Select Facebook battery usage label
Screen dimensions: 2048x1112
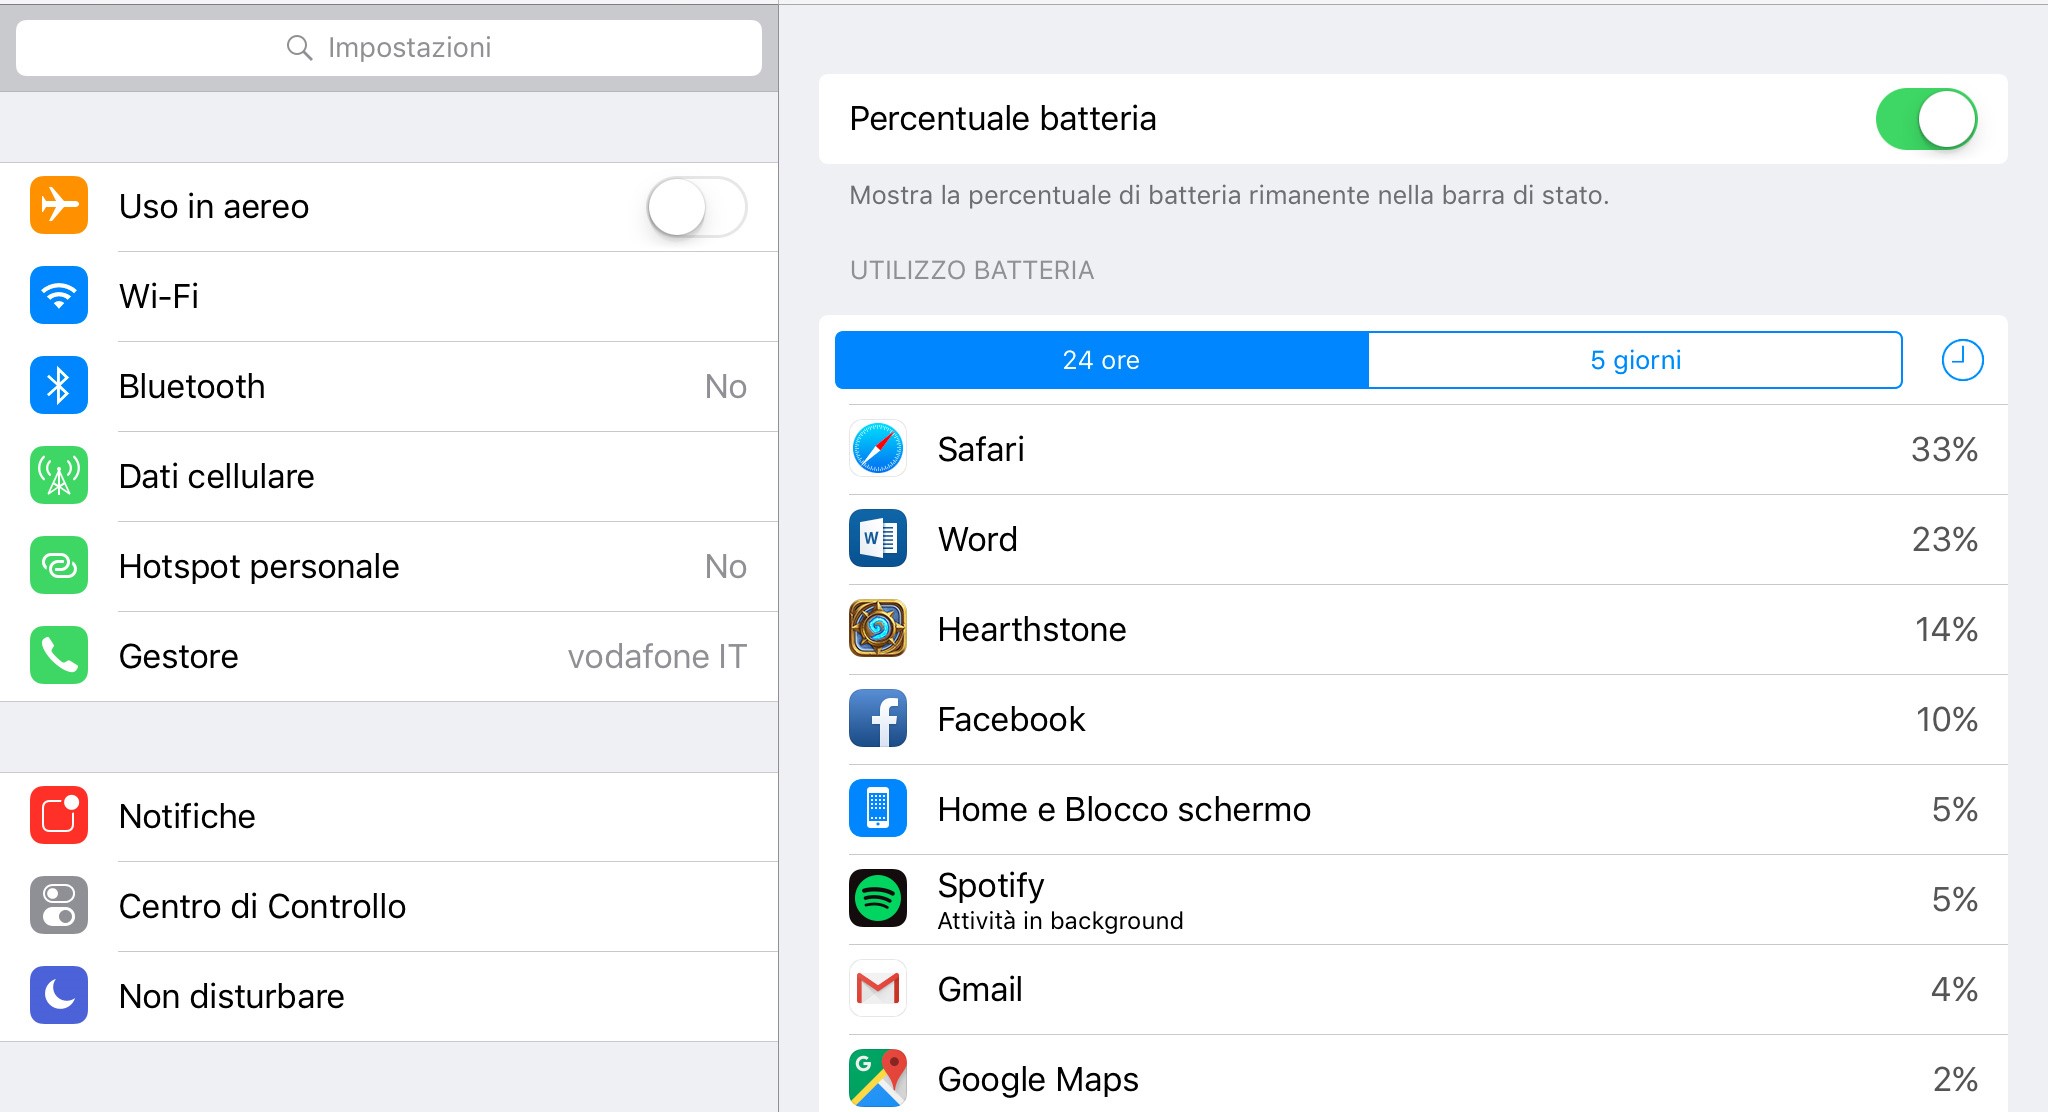point(1011,719)
